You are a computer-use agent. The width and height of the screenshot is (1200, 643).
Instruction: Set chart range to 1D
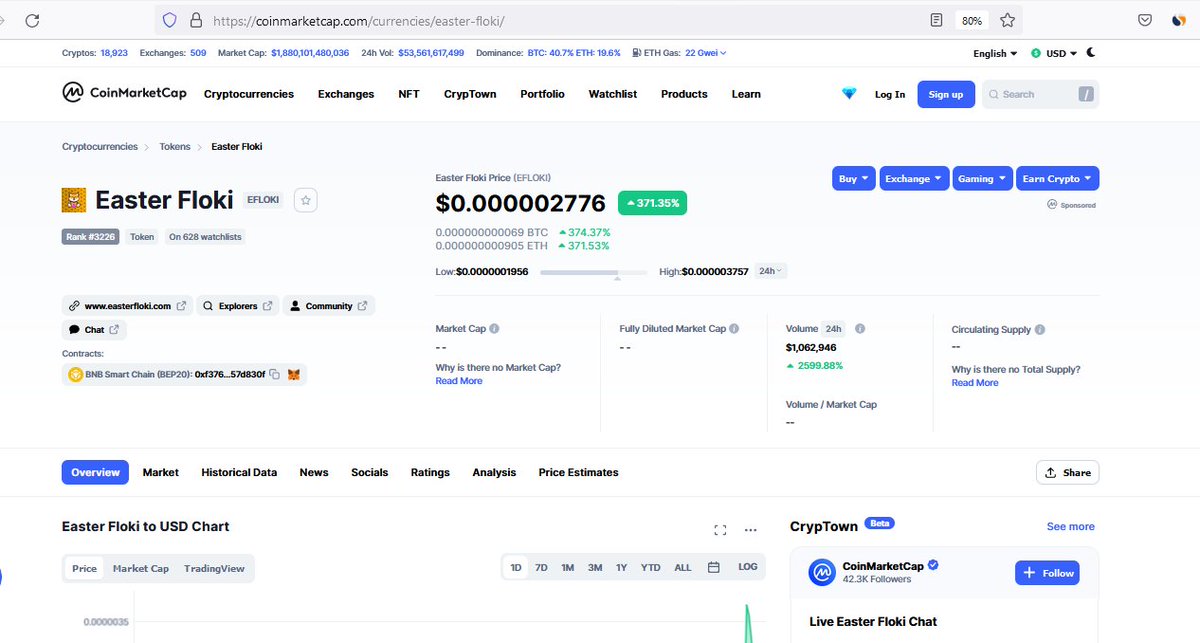tap(516, 567)
